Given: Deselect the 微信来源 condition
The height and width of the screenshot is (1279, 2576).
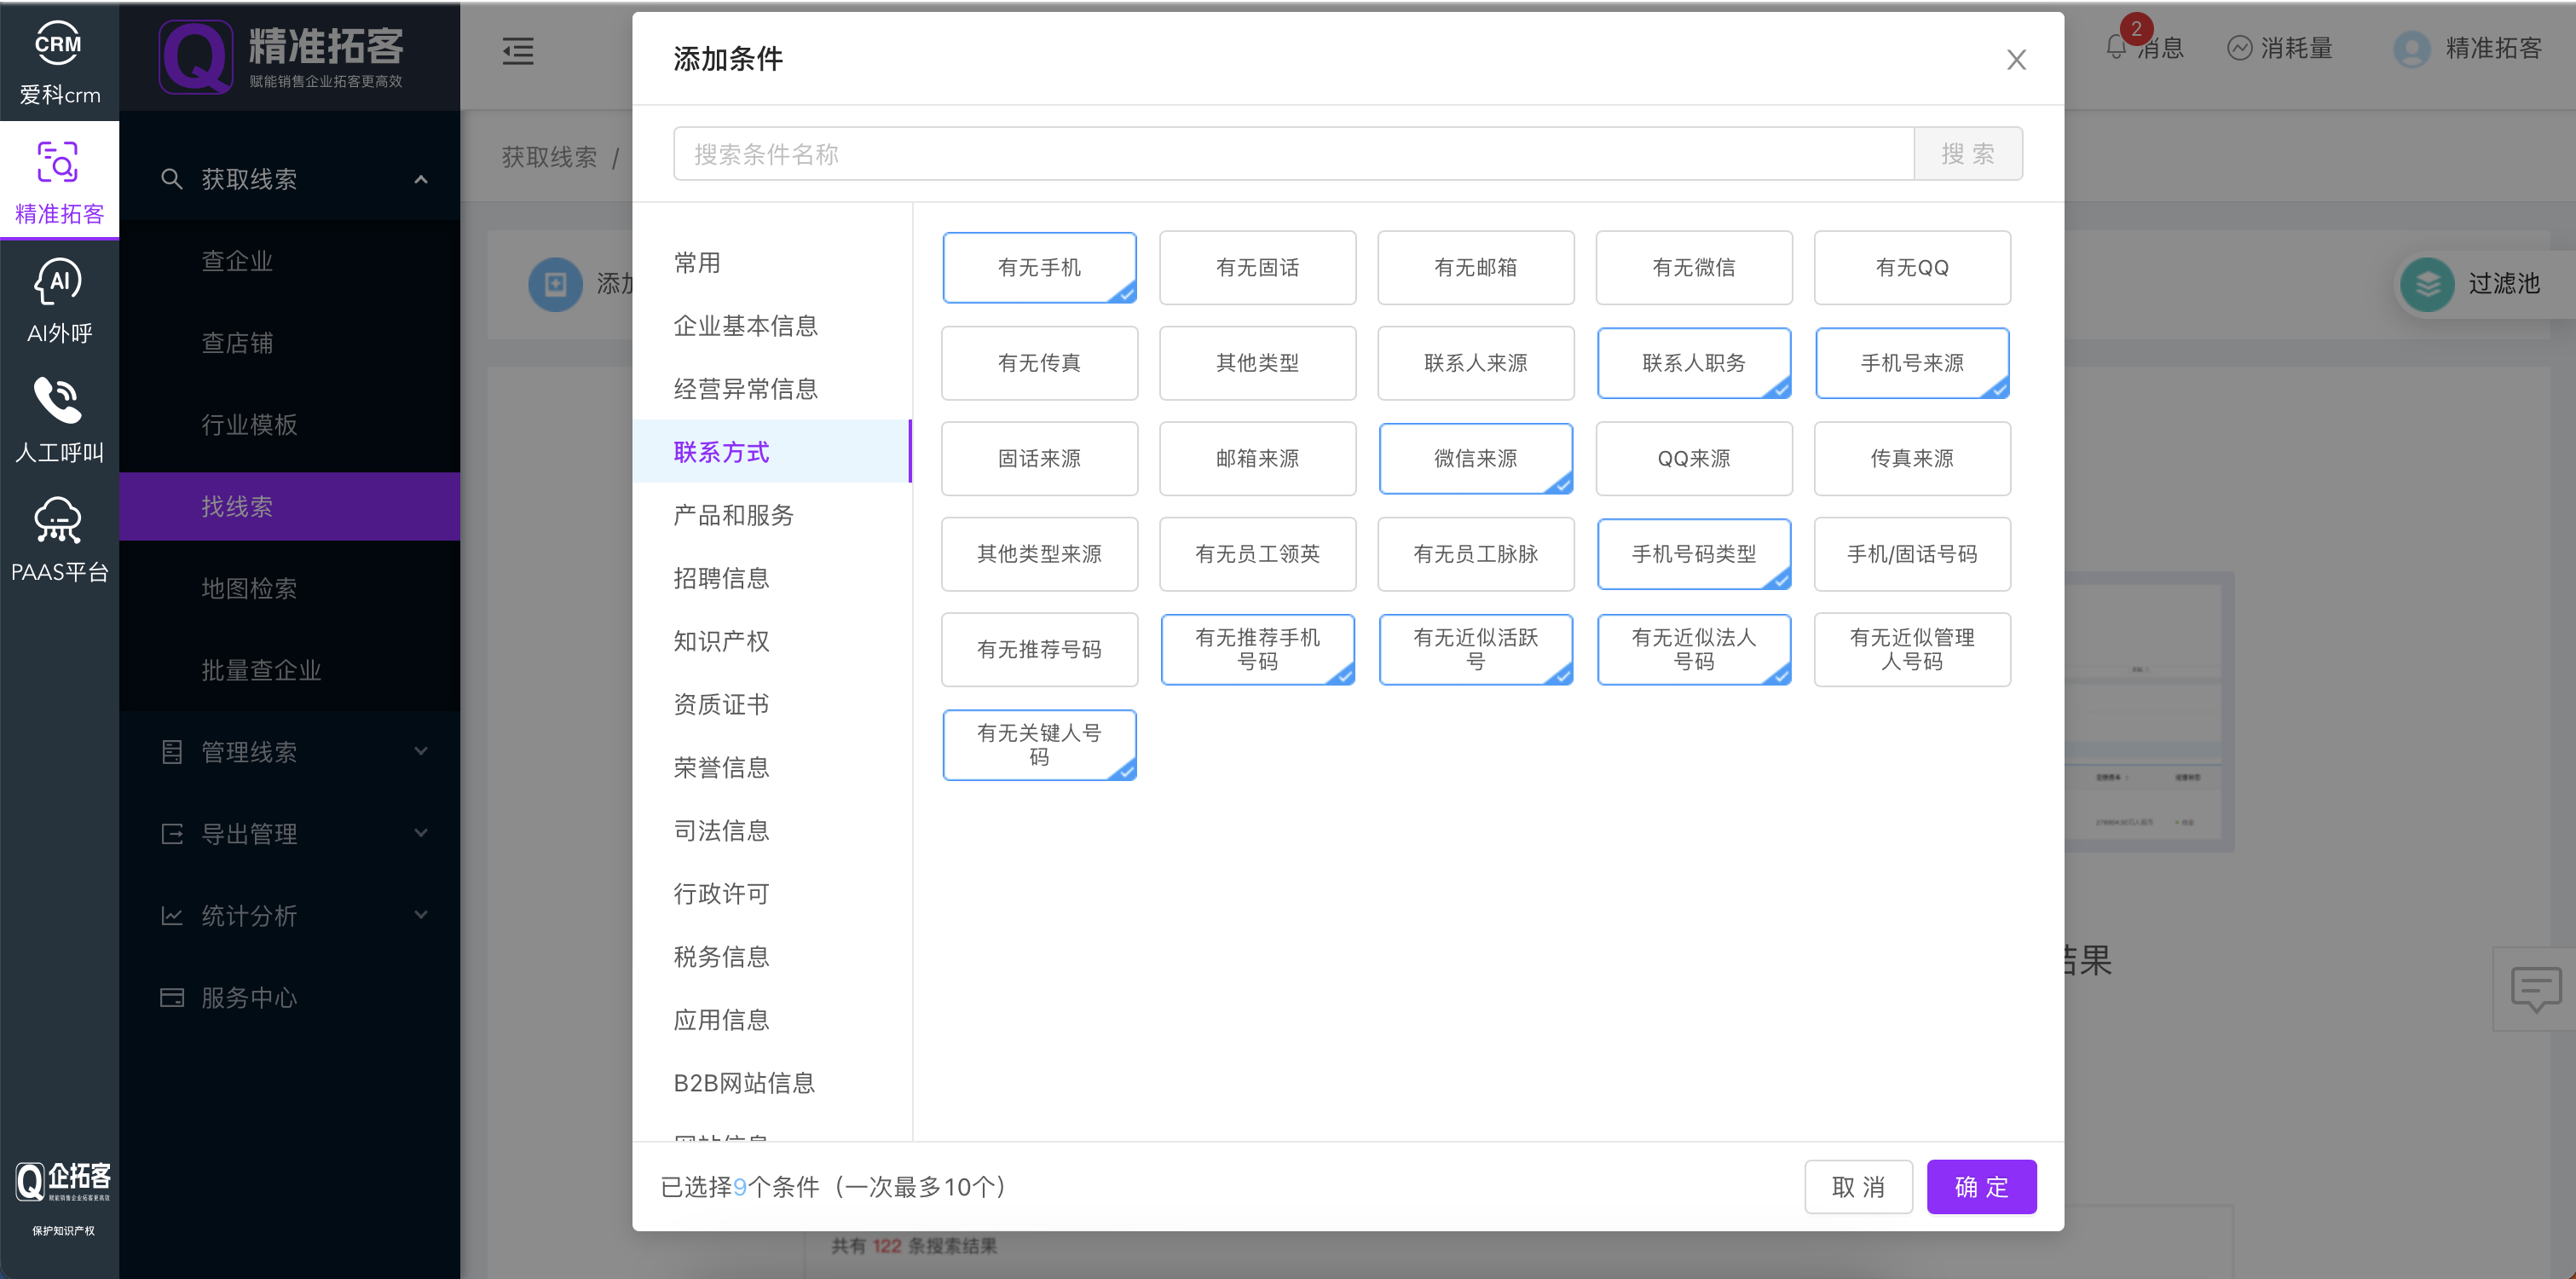Looking at the screenshot, I should (1475, 459).
